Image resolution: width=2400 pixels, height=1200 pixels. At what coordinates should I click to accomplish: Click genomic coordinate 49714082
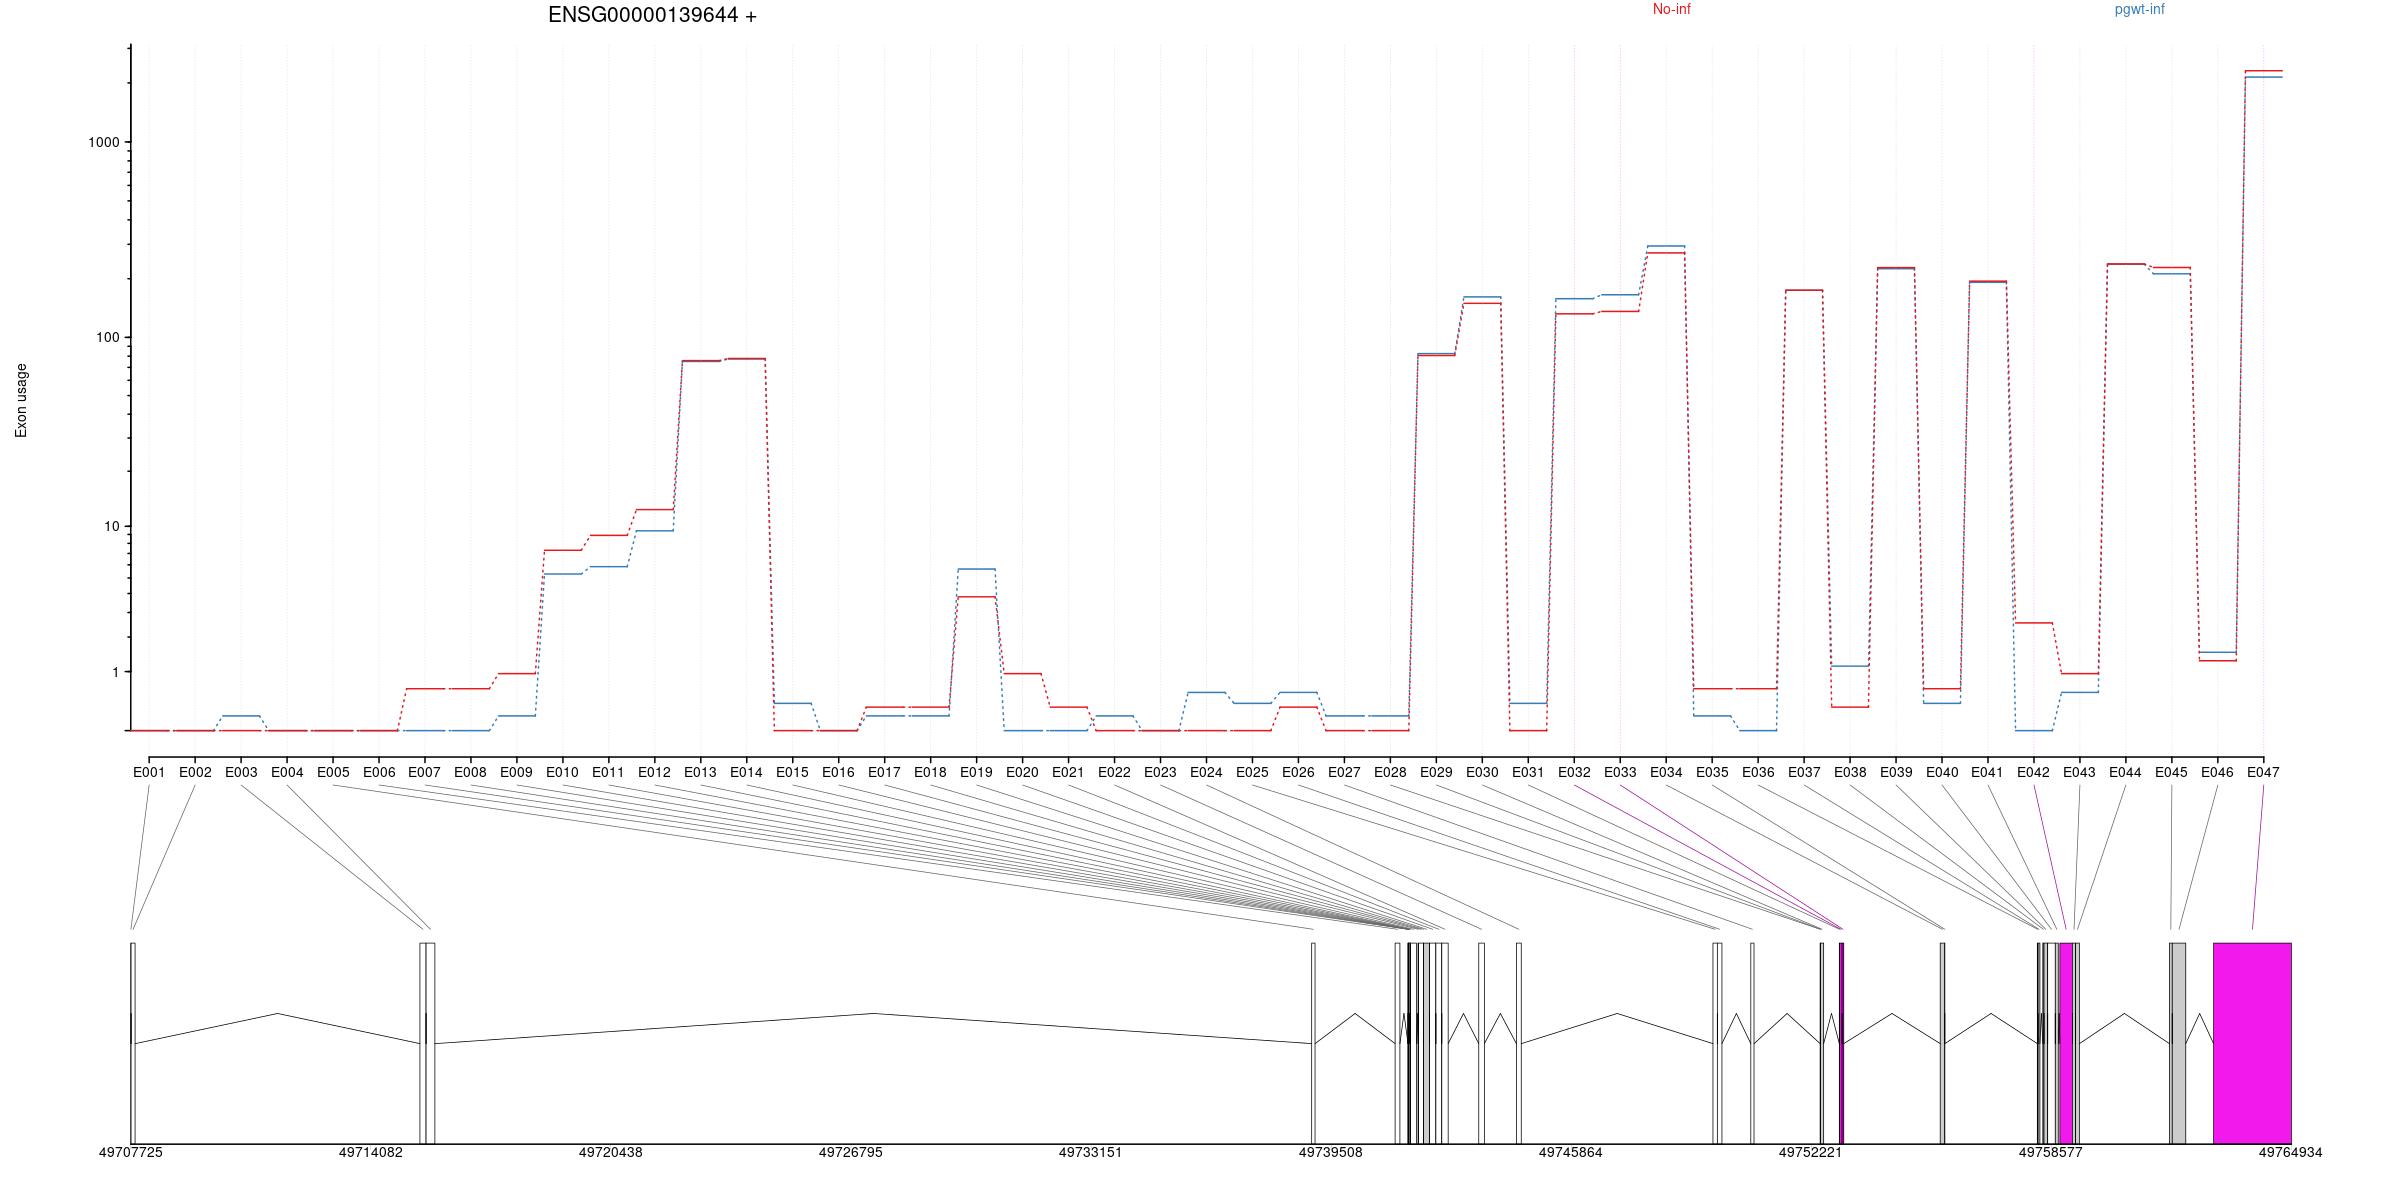[371, 1152]
